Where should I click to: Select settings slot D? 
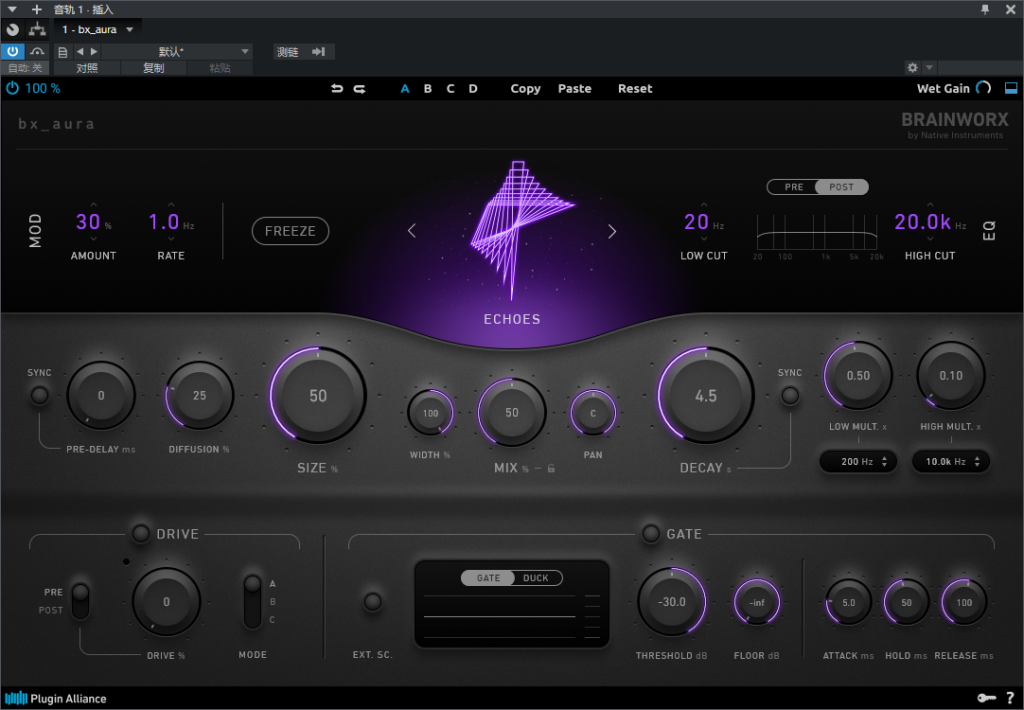tap(473, 89)
